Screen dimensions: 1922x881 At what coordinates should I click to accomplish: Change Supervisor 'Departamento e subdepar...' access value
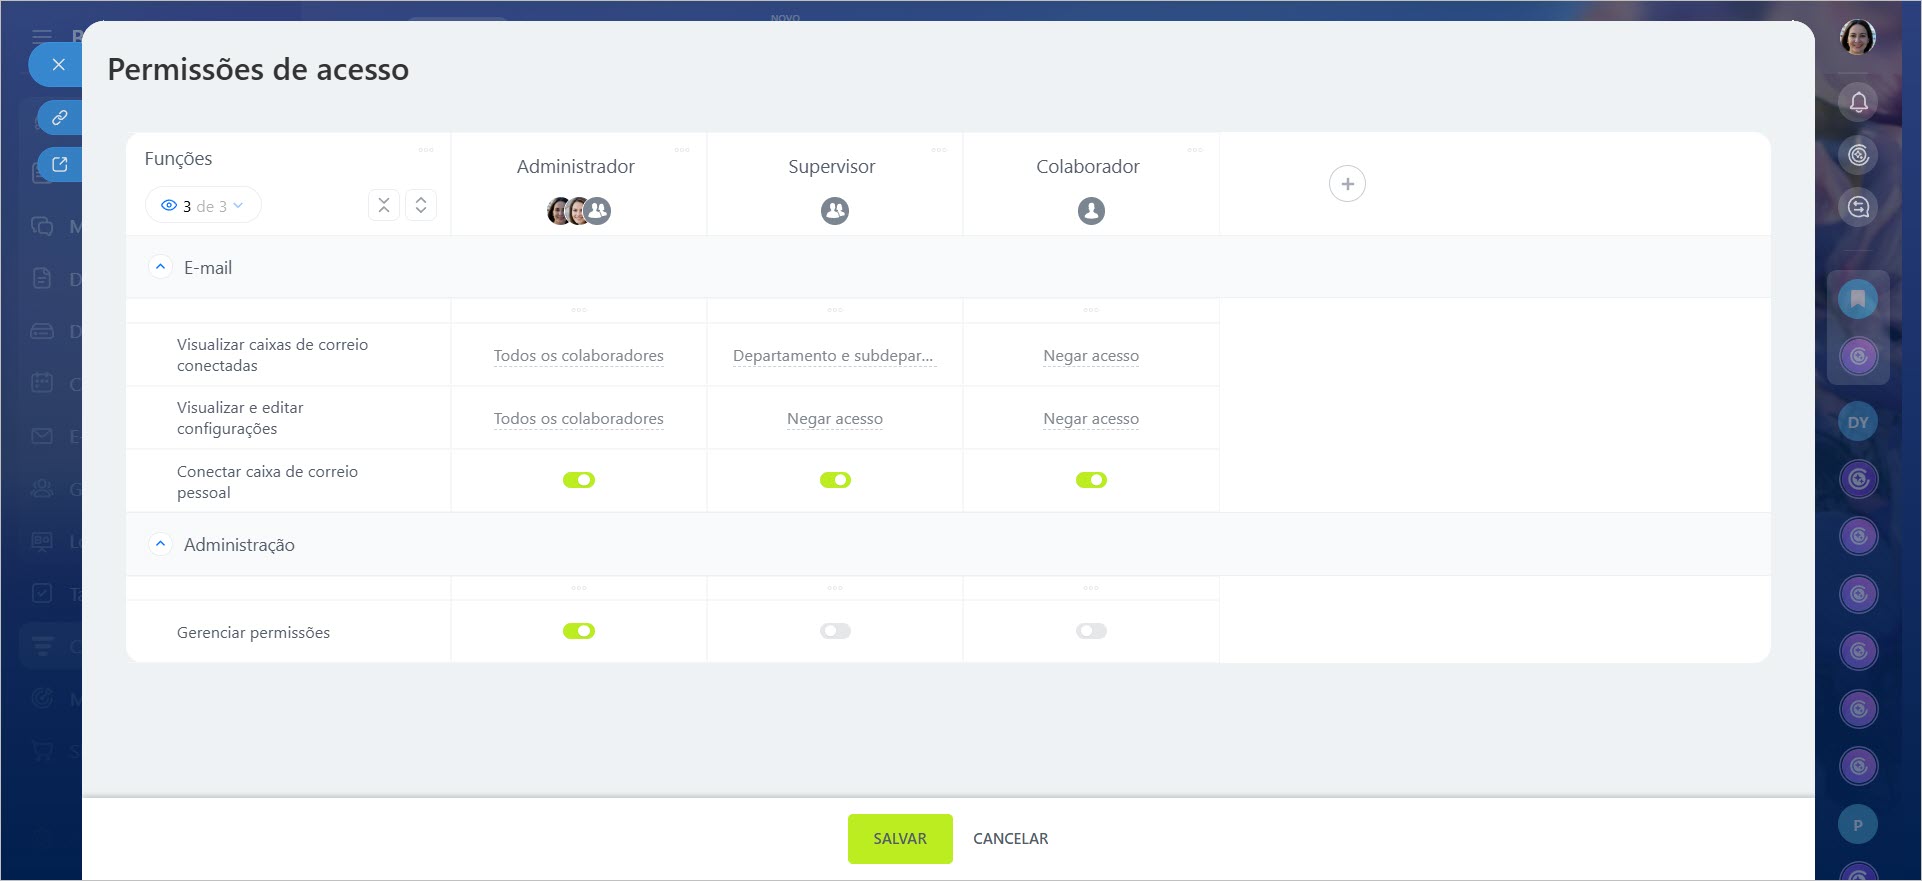coord(833,356)
